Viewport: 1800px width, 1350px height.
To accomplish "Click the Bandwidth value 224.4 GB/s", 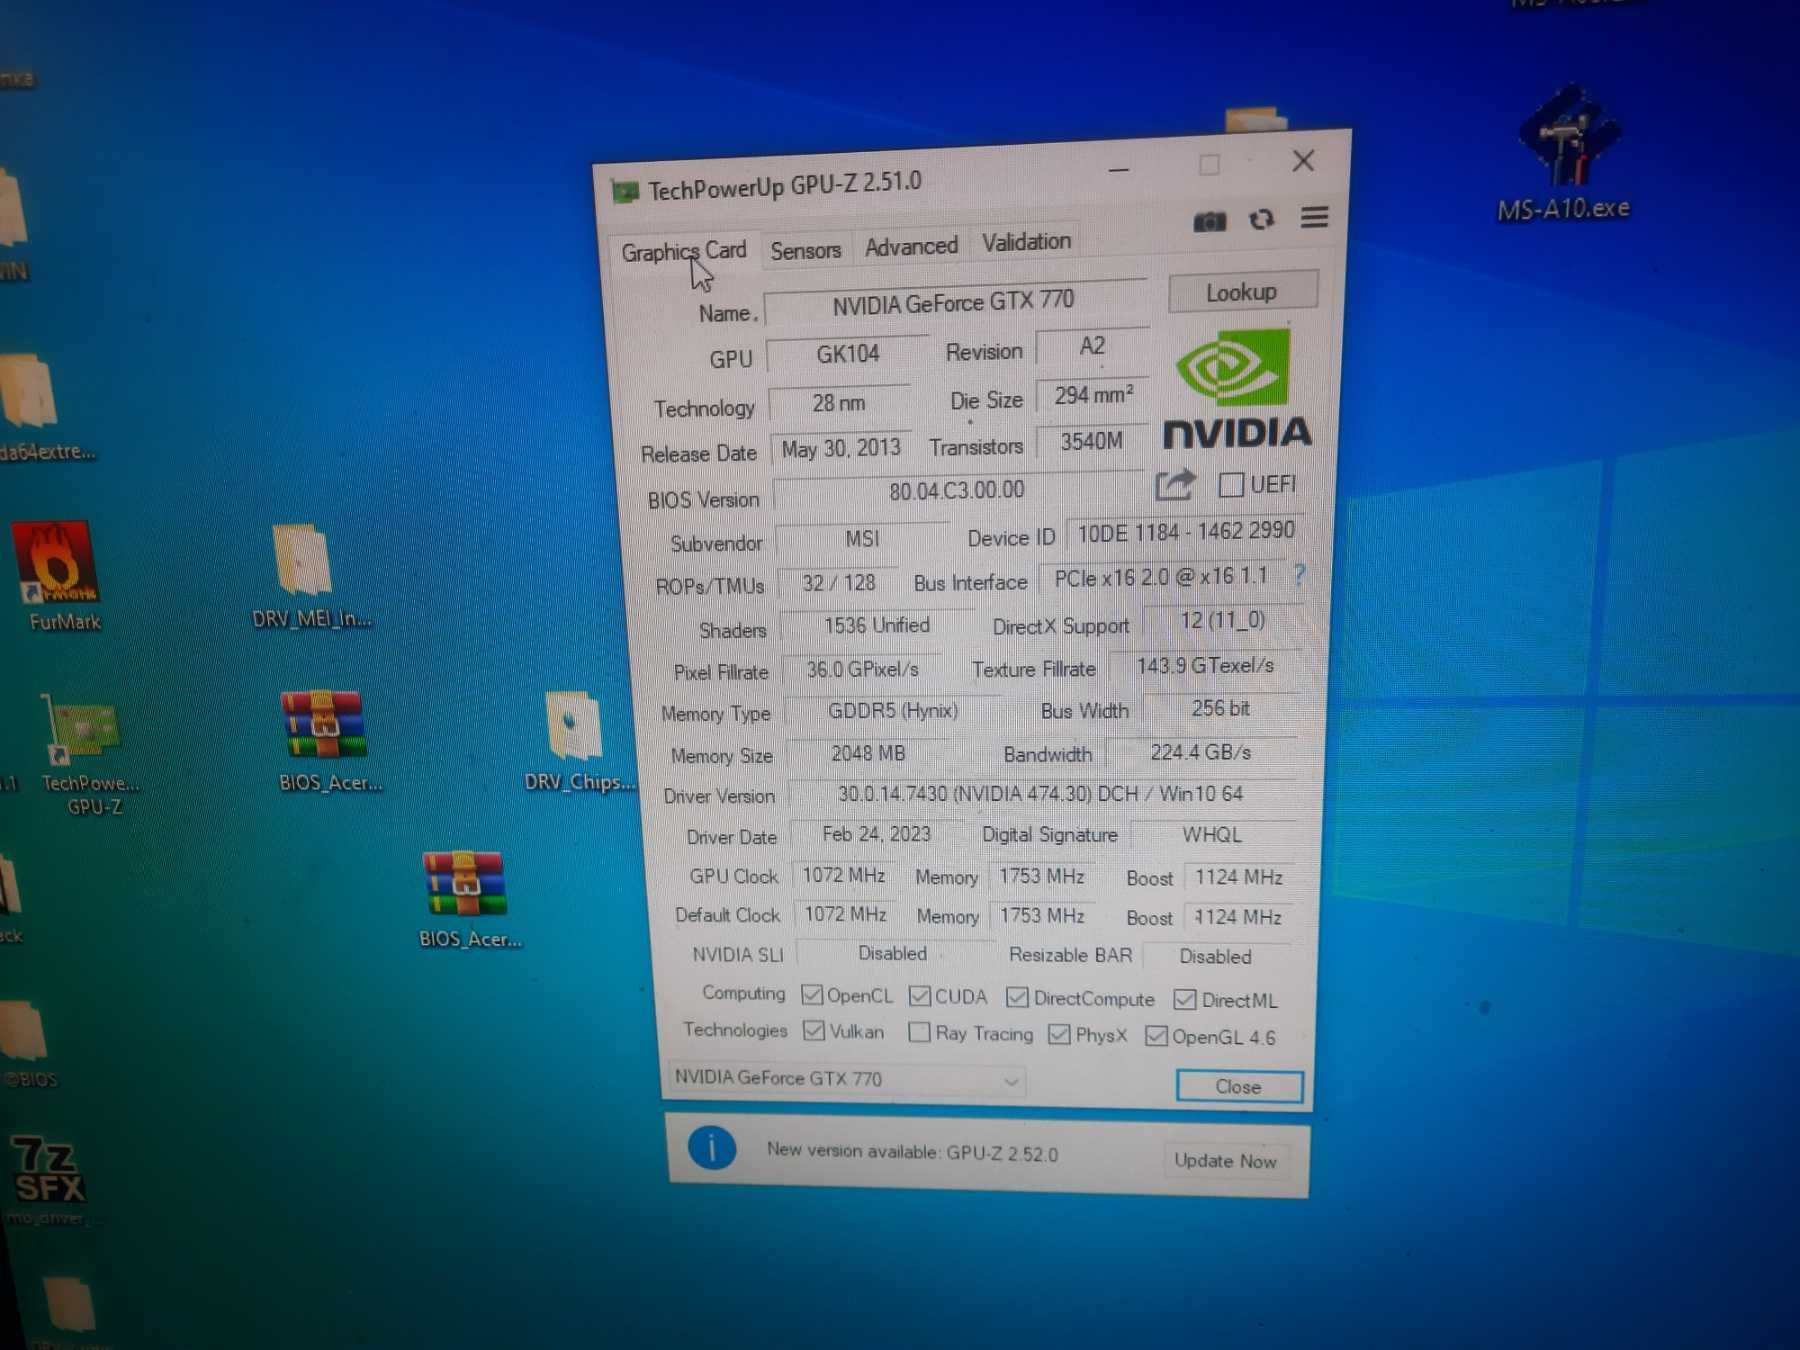I will tap(1201, 752).
